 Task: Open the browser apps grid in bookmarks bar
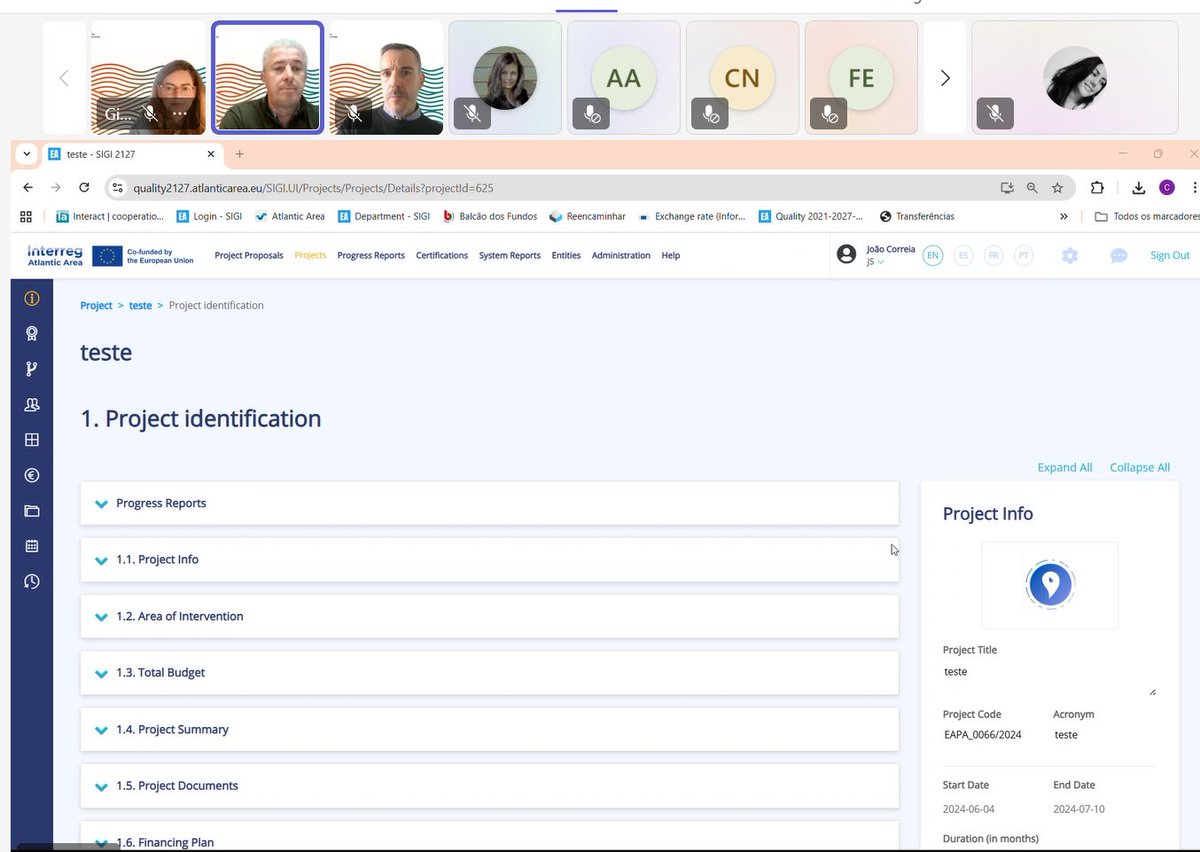point(26,216)
